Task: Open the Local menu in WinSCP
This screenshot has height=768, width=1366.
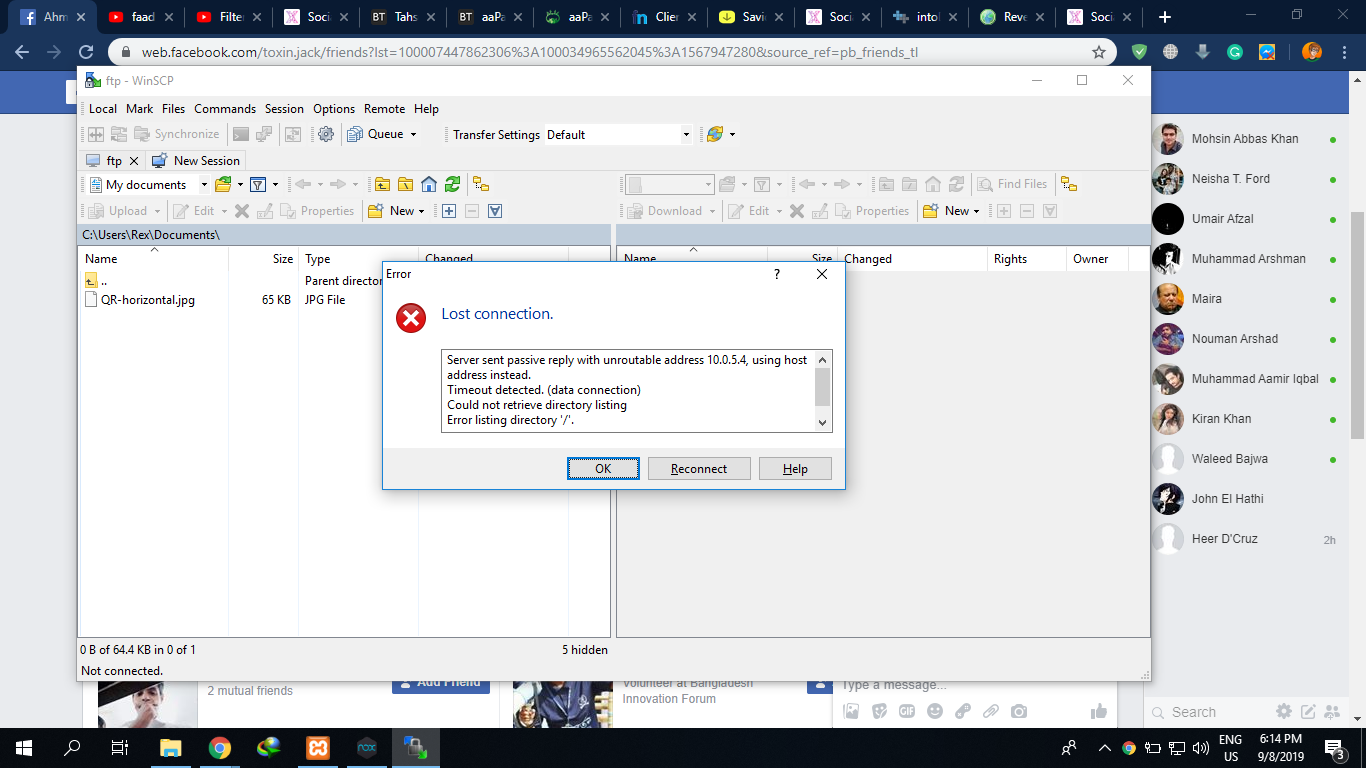Action: [x=103, y=109]
